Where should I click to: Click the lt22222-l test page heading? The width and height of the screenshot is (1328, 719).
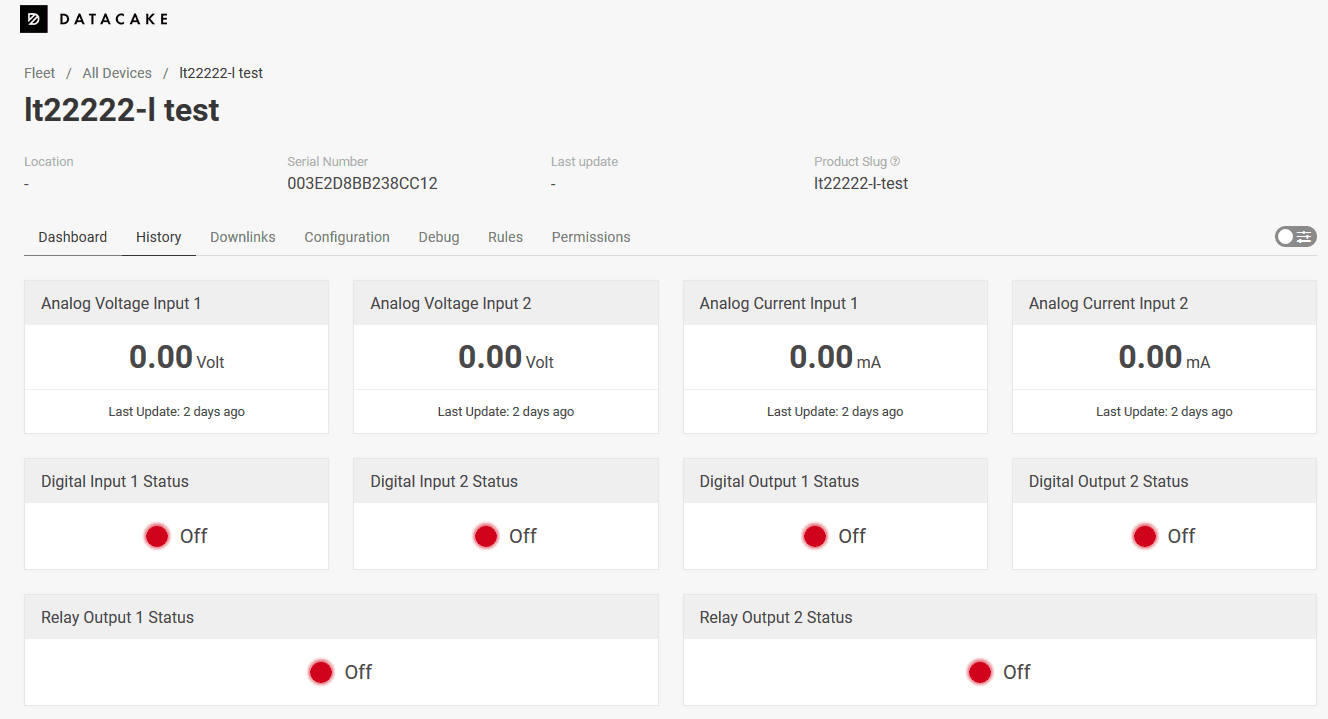pos(122,109)
